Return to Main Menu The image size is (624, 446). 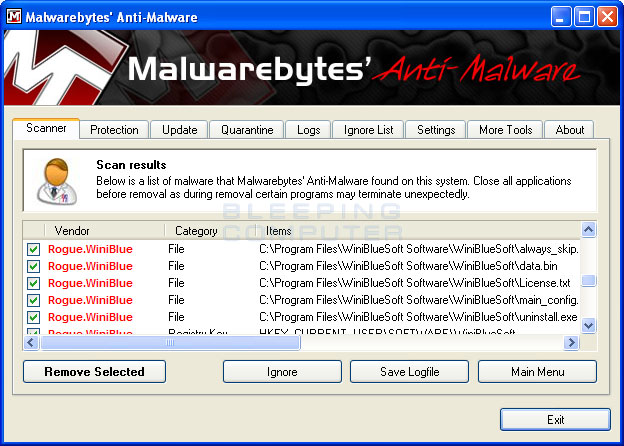coord(537,372)
